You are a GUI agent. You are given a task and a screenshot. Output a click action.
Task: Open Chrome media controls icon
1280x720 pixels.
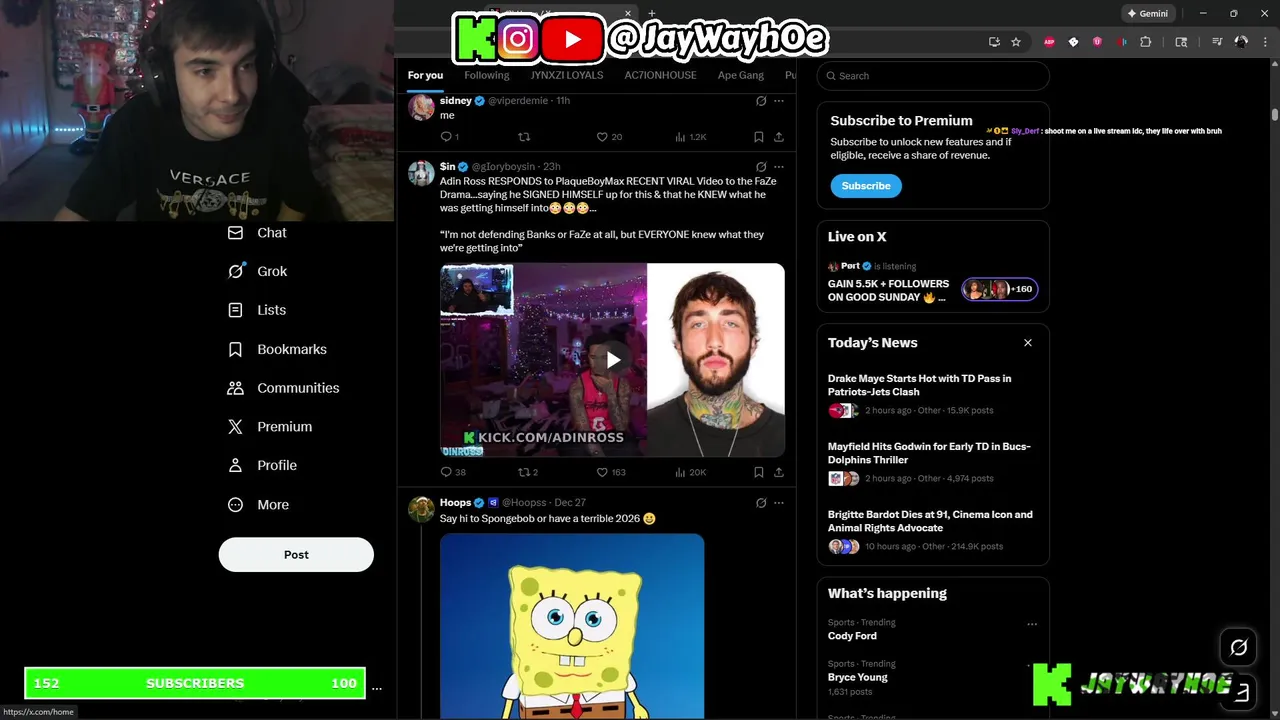coord(1217,42)
